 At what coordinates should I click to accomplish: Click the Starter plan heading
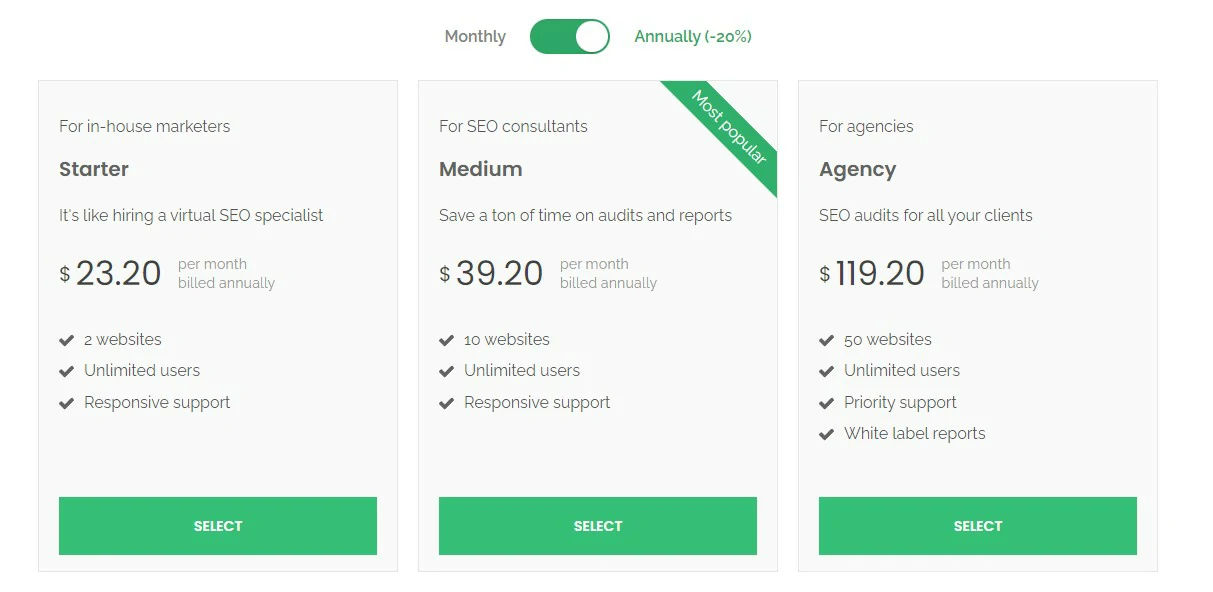coord(94,169)
